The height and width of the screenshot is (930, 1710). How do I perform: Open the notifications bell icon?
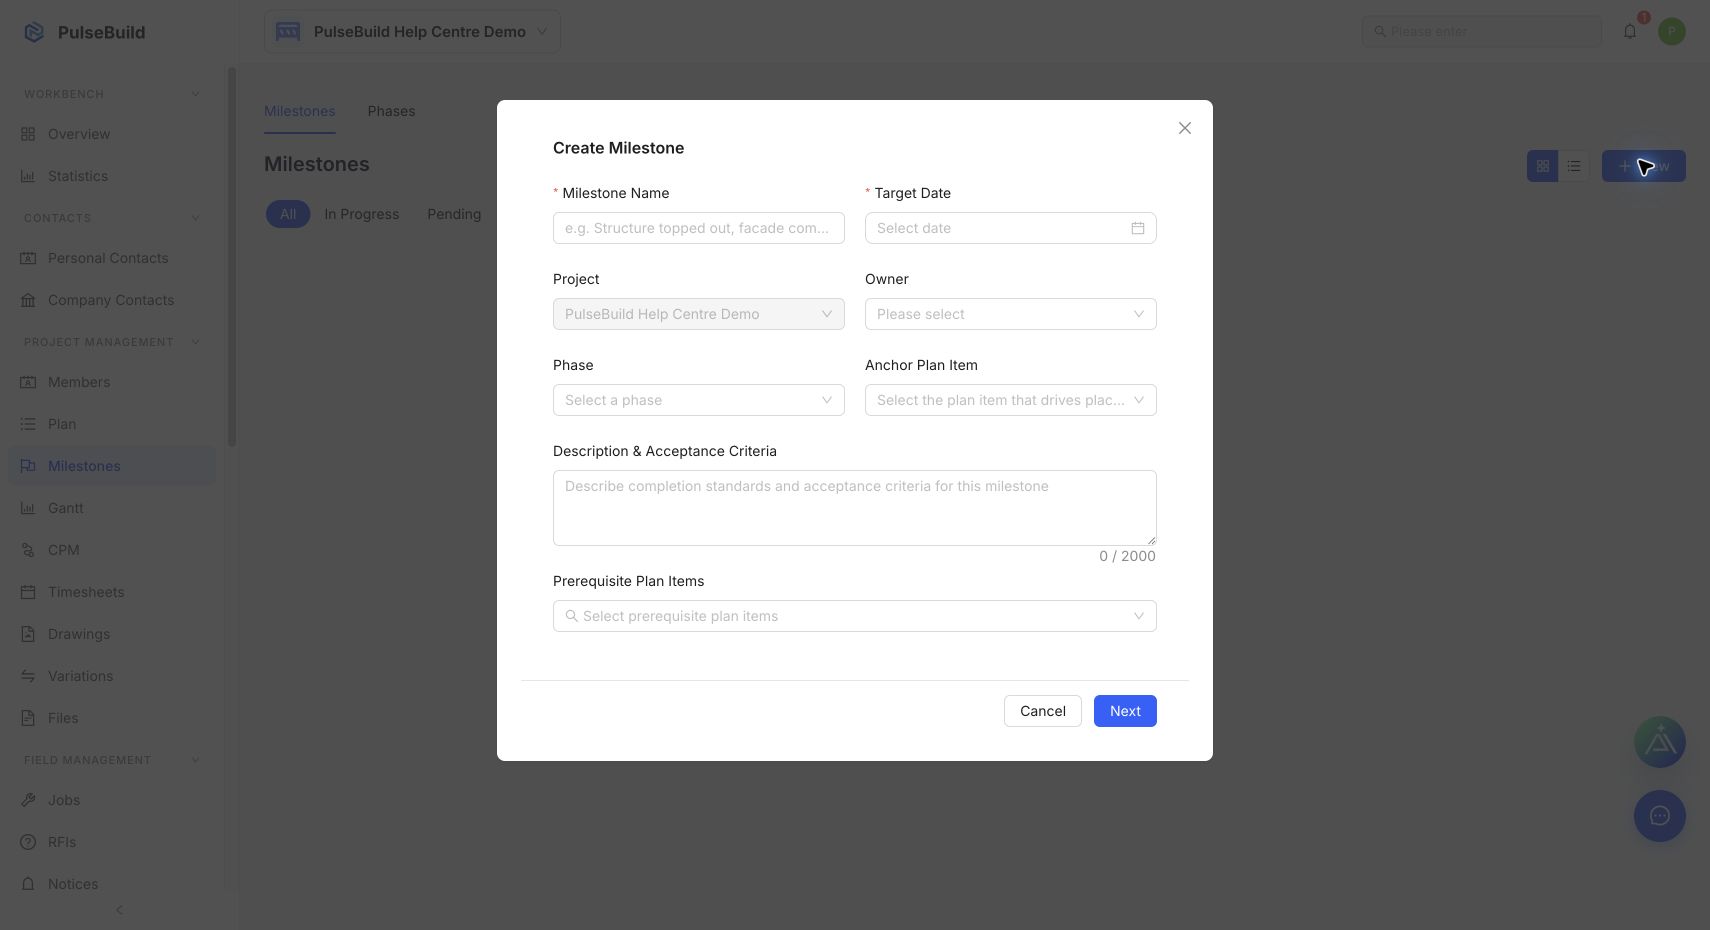pyautogui.click(x=1630, y=32)
